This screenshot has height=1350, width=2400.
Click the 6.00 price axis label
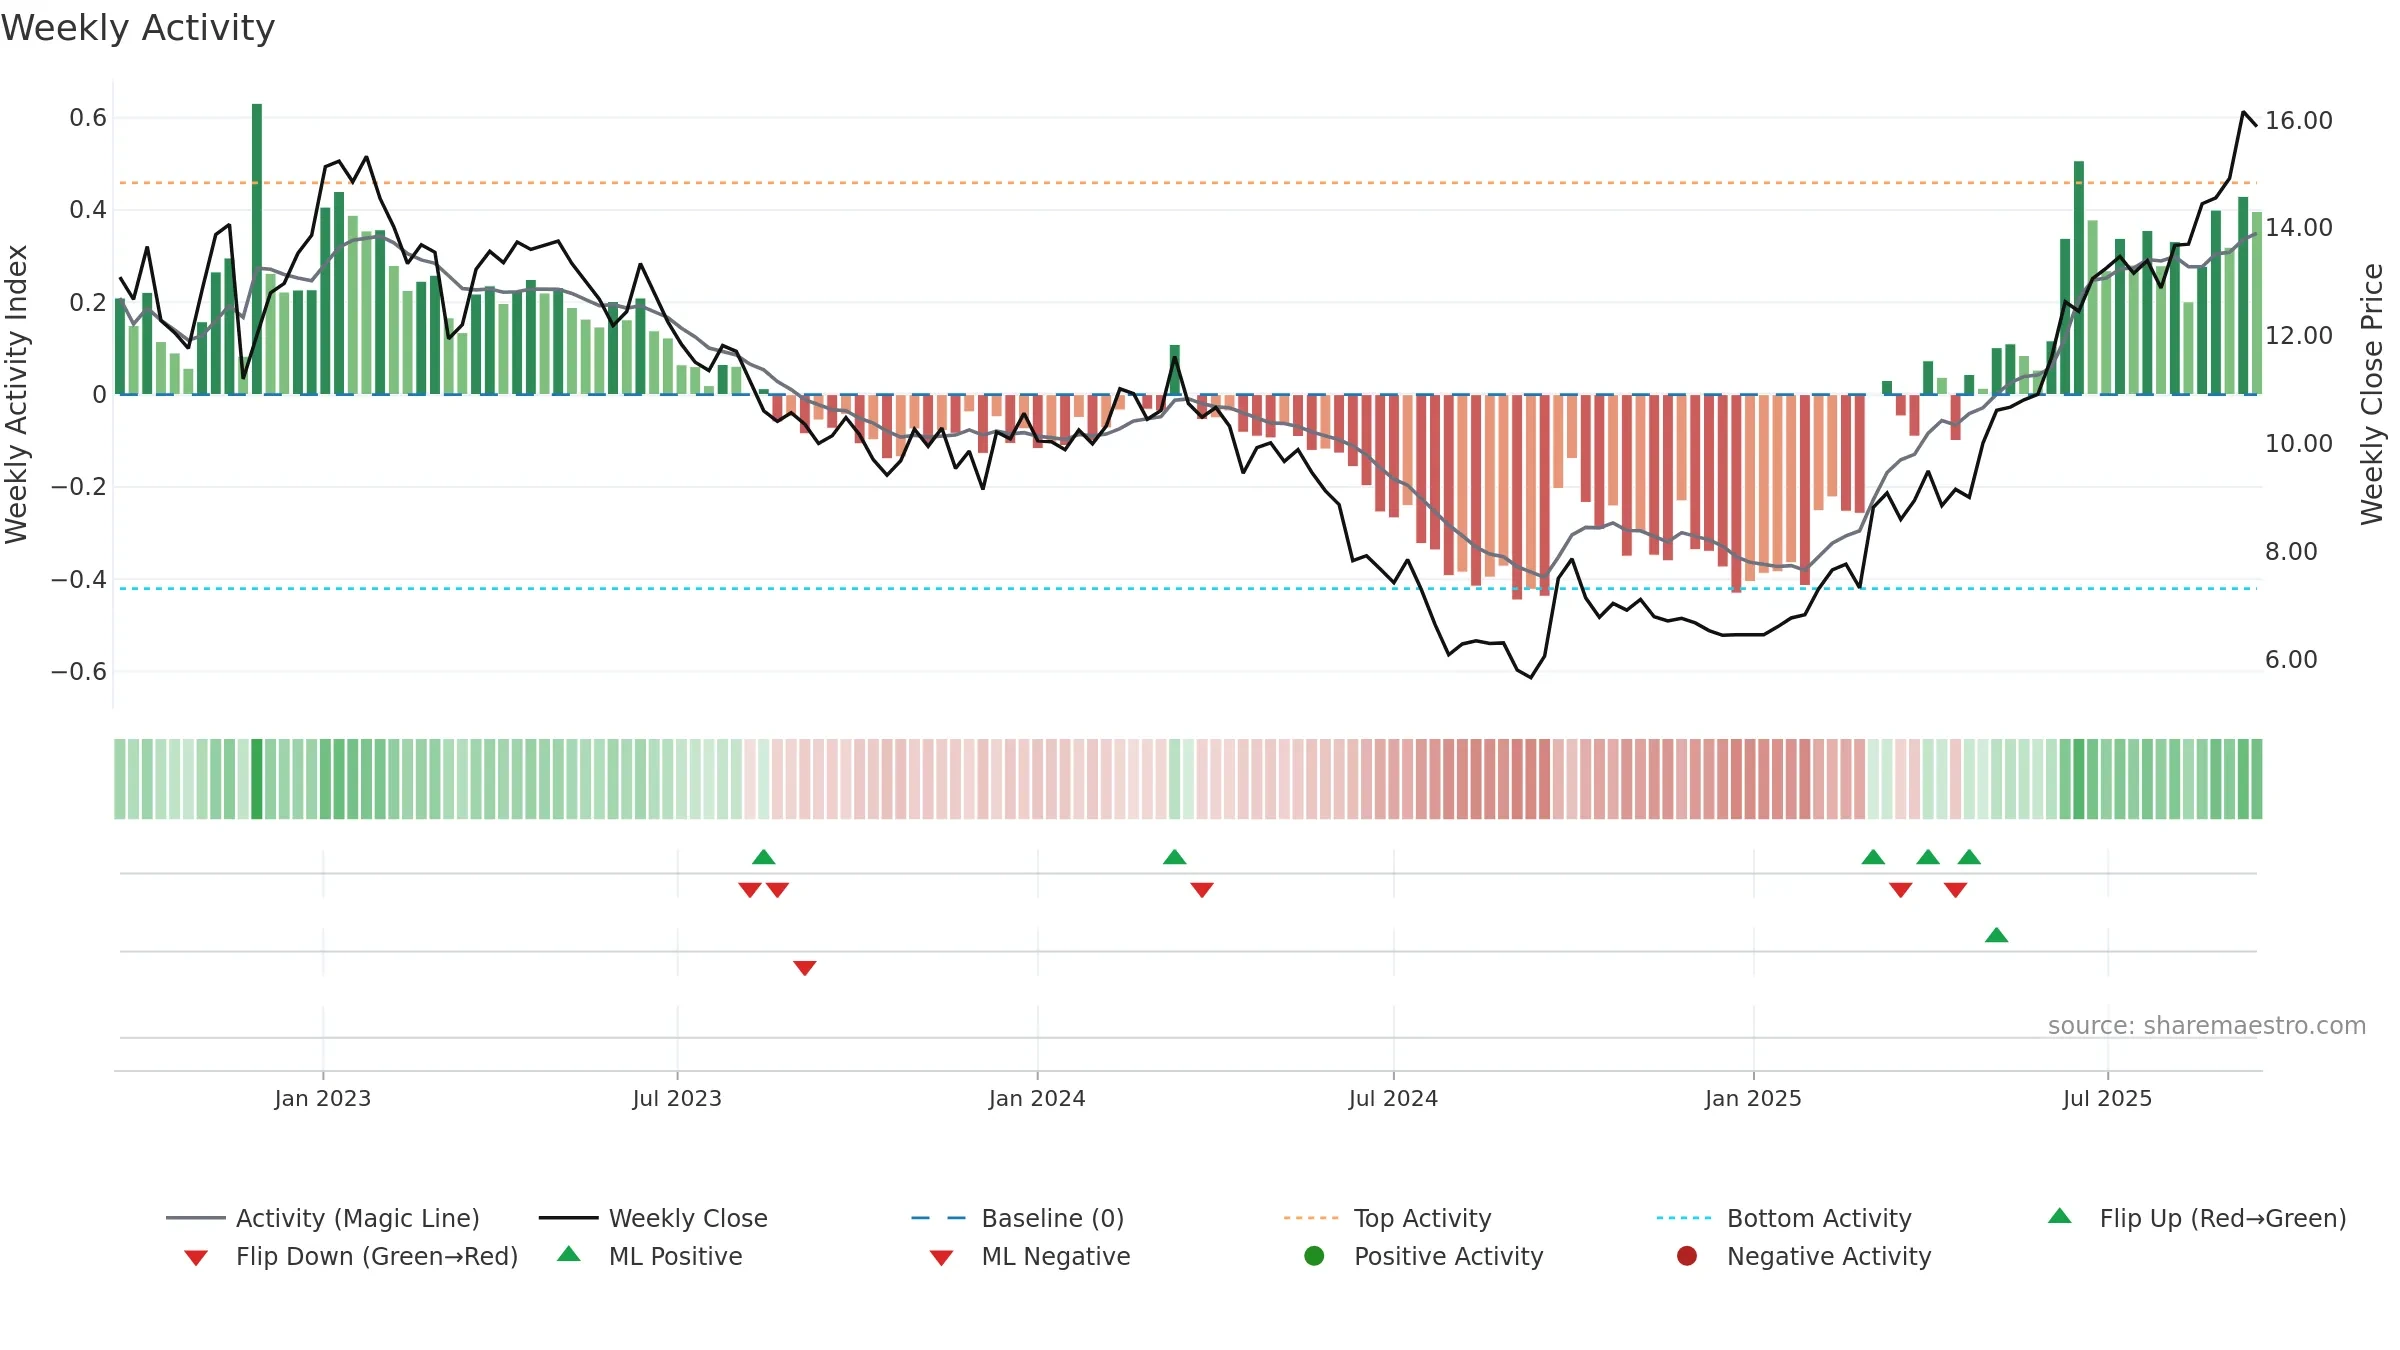pos(2291,660)
